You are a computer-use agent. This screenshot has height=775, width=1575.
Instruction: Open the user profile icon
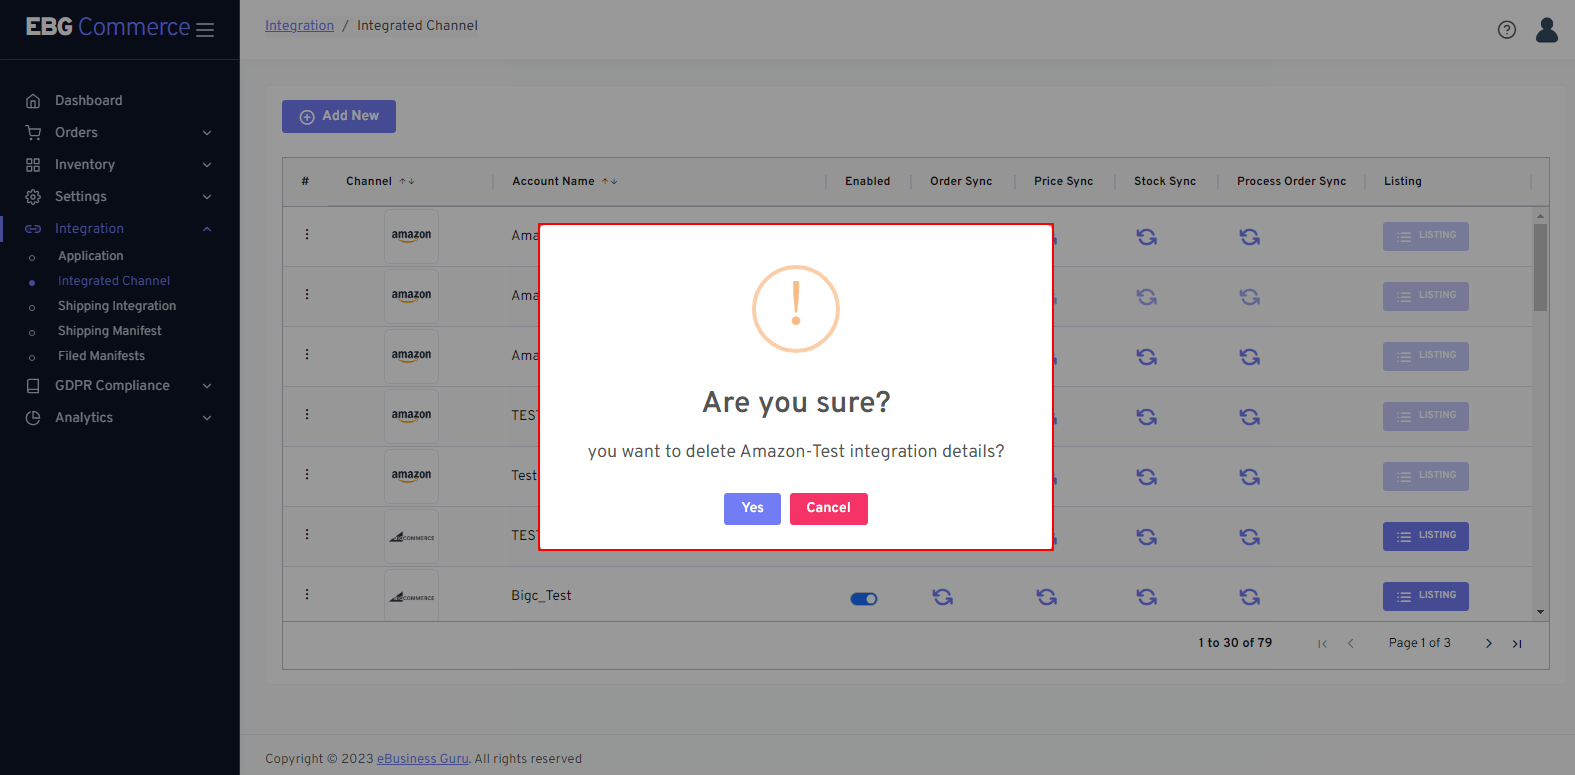[x=1546, y=30]
